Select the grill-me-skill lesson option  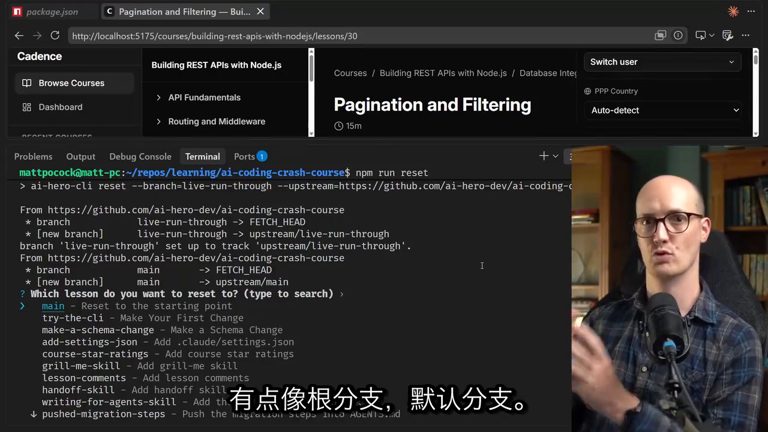[x=140, y=366]
